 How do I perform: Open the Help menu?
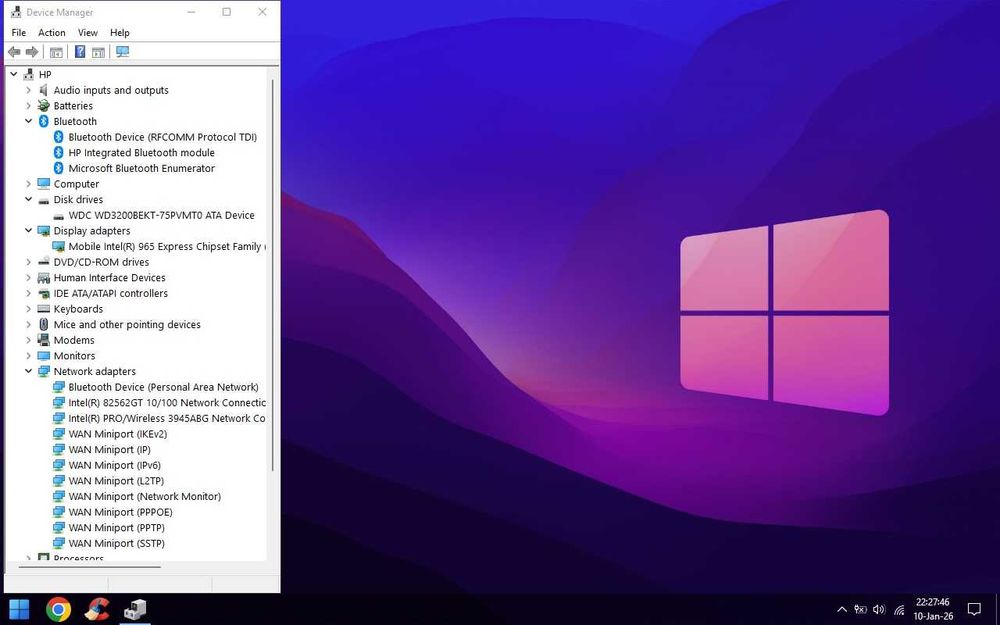click(119, 33)
